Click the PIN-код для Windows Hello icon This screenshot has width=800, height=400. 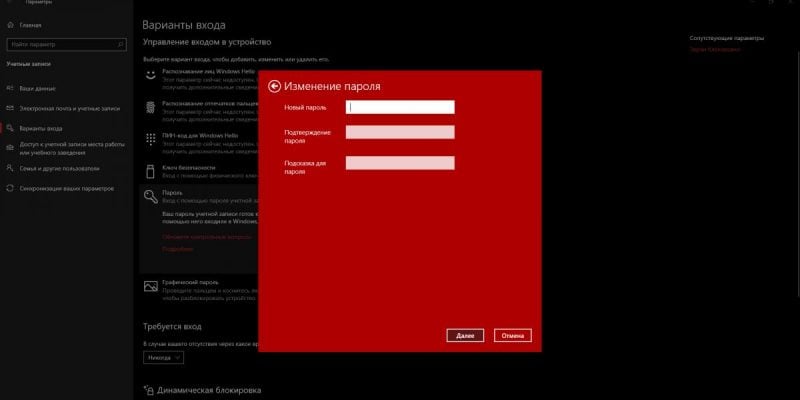[150, 137]
